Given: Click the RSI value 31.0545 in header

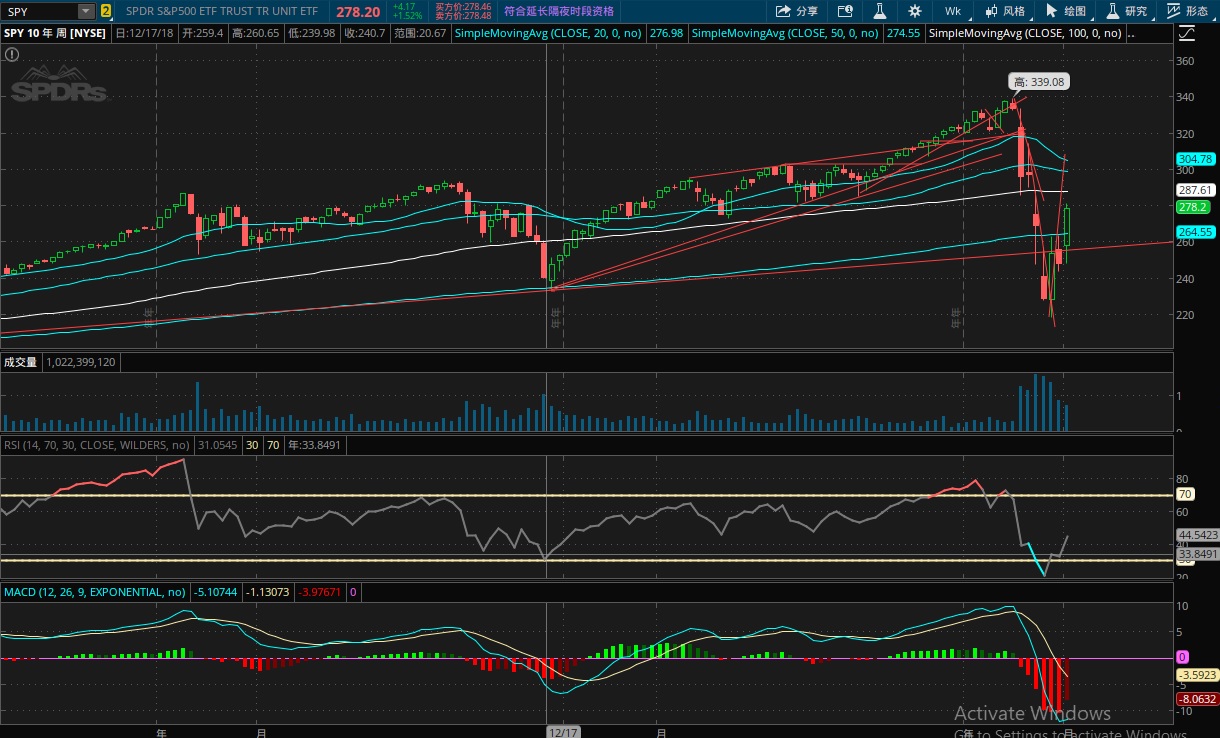Looking at the screenshot, I should click(217, 445).
